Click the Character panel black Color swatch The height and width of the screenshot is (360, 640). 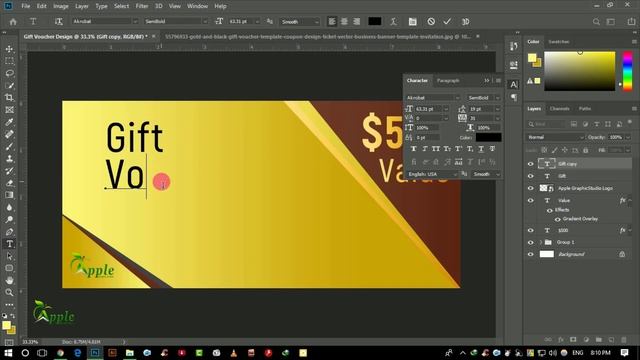[489, 138]
